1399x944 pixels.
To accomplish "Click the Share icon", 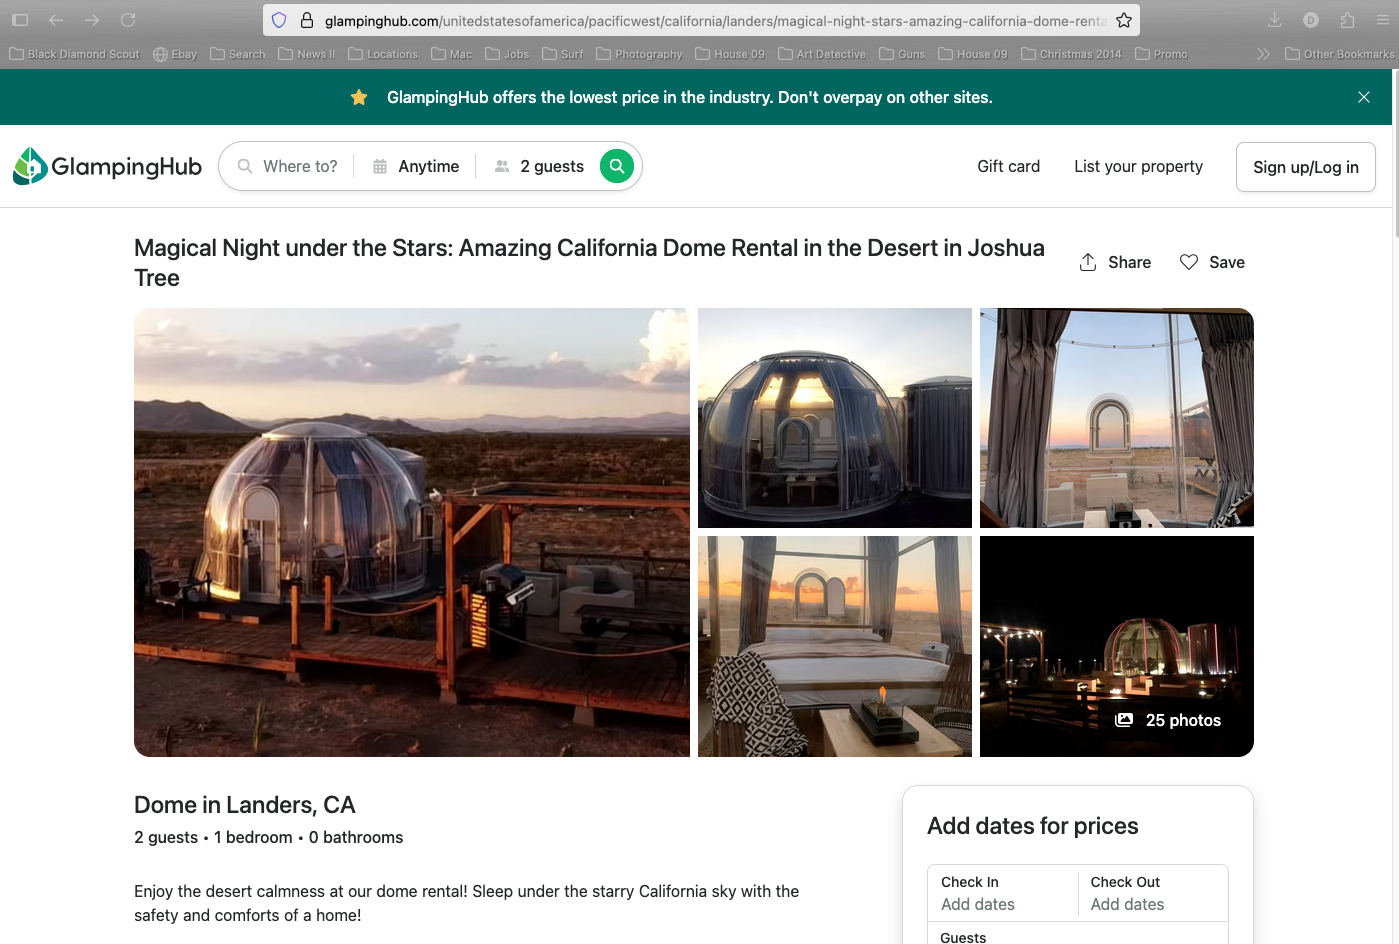I will (x=1088, y=262).
